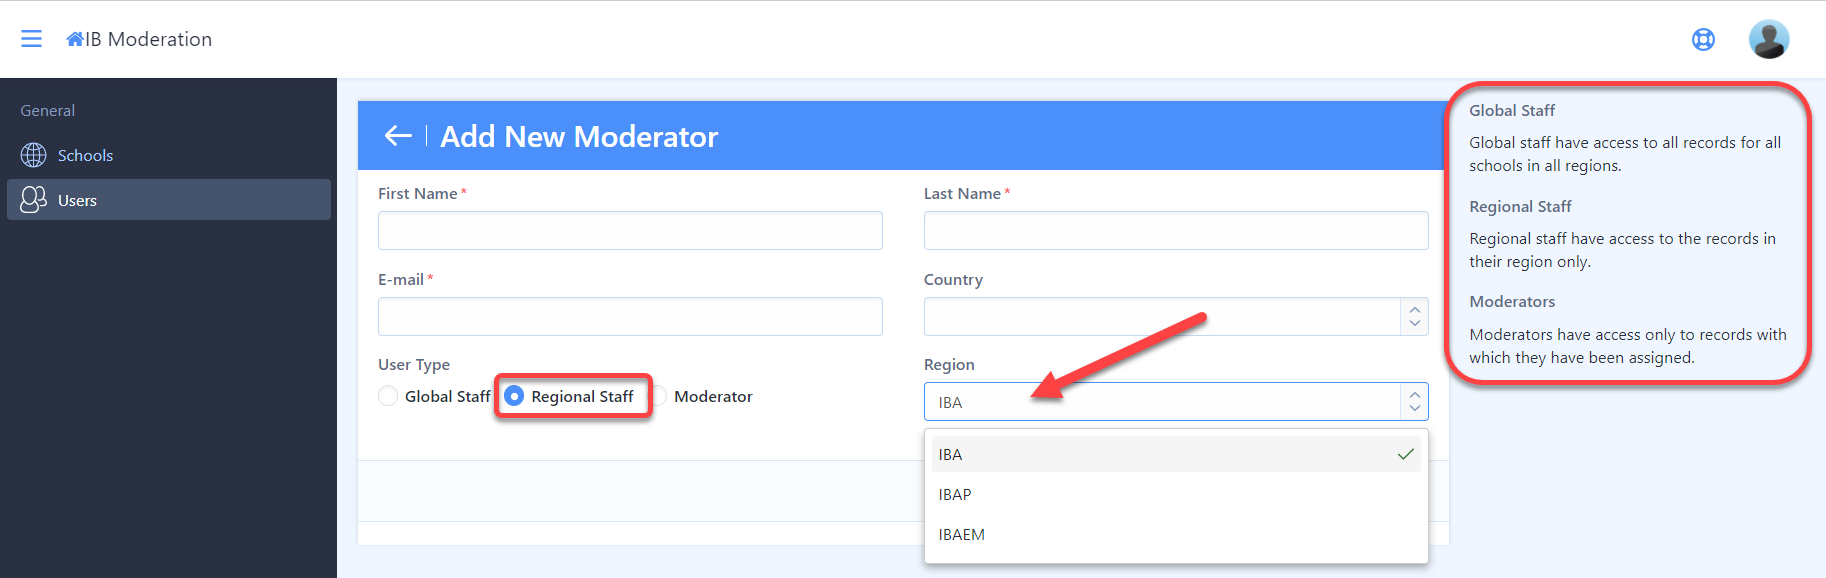Screen dimensions: 1826x578
Task: Choose IBAP from the Region list
Action: tap(1176, 494)
